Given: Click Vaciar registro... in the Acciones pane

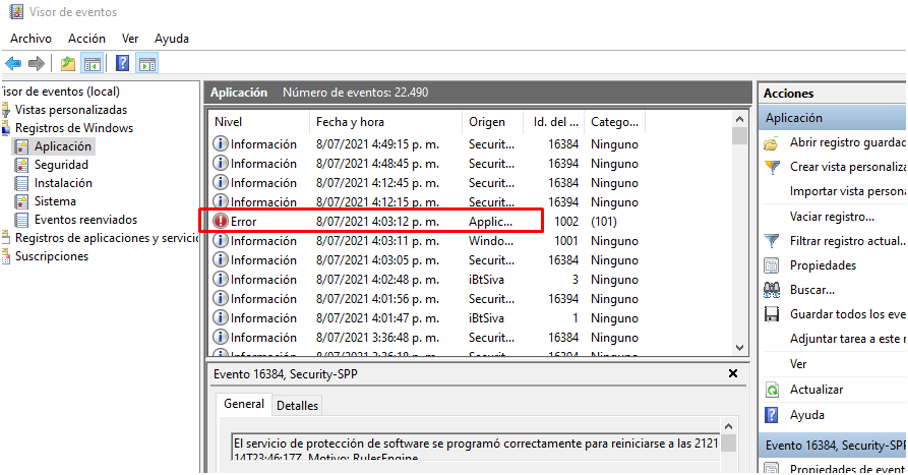Looking at the screenshot, I should pyautogui.click(x=831, y=217).
